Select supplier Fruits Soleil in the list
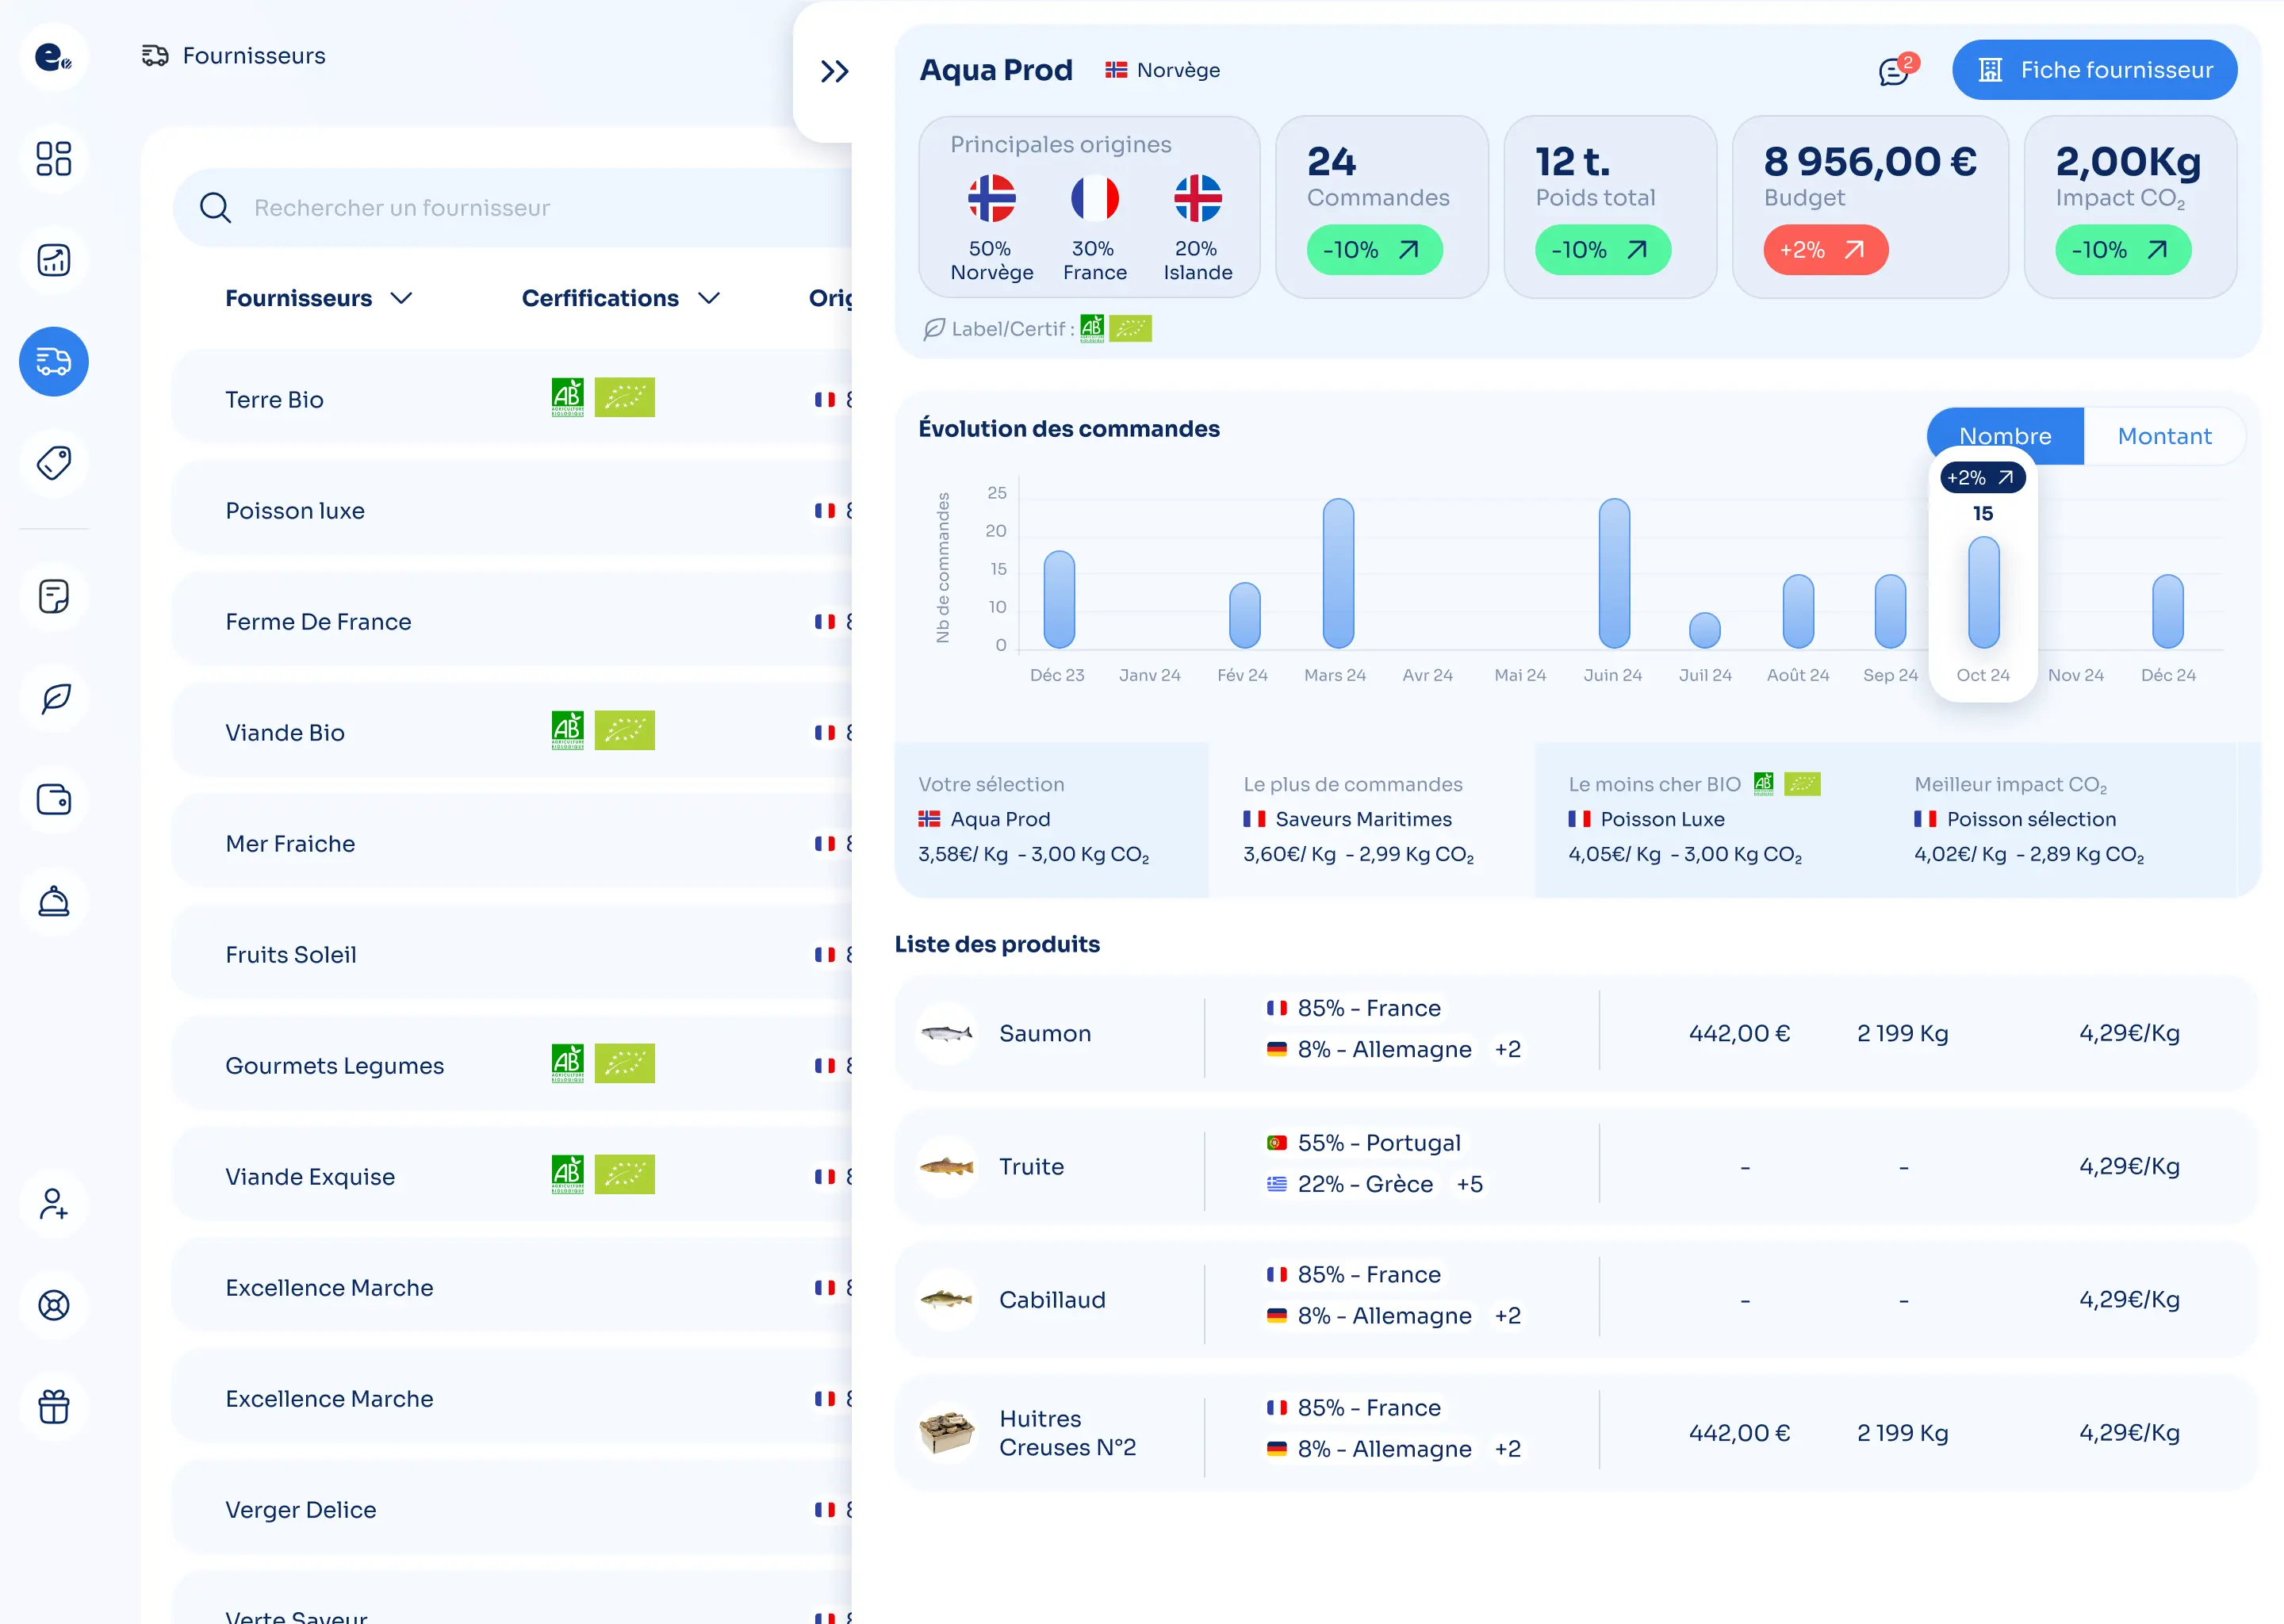Image resolution: width=2284 pixels, height=1624 pixels. [512, 953]
